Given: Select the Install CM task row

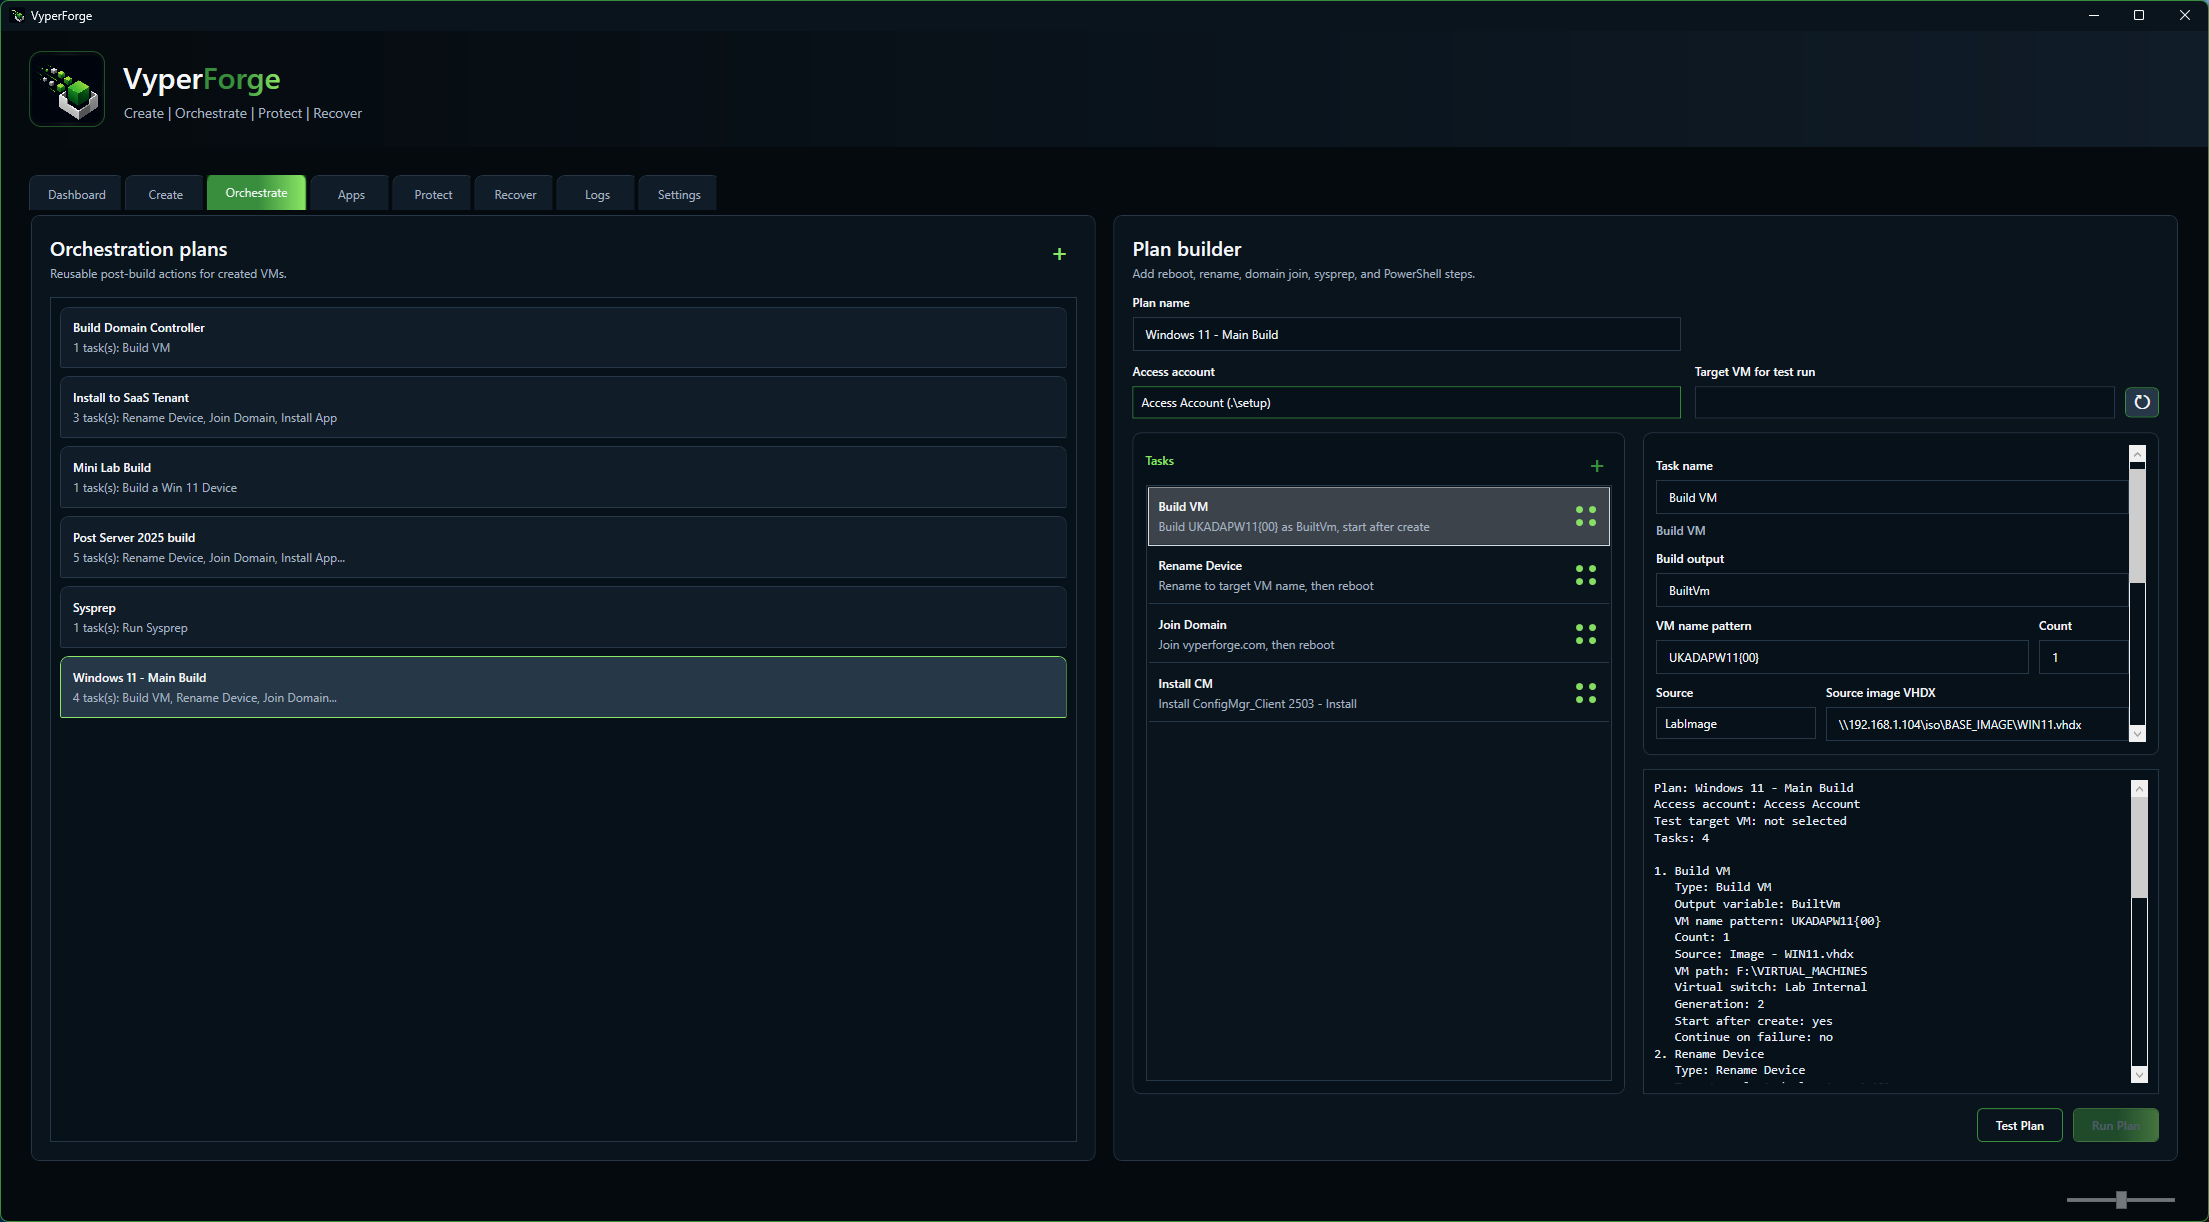Looking at the screenshot, I should tap(1378, 693).
